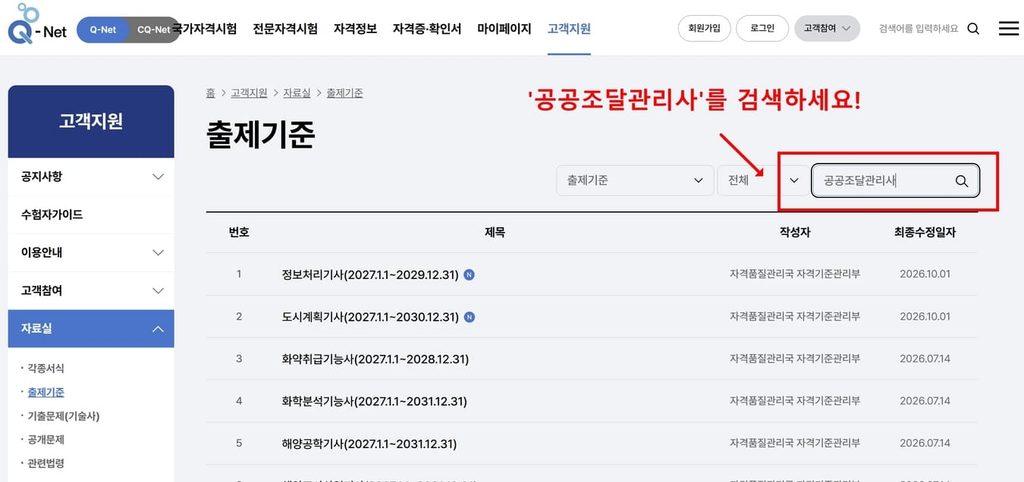
Task: Click the 번호 column header
Action: 239,233
